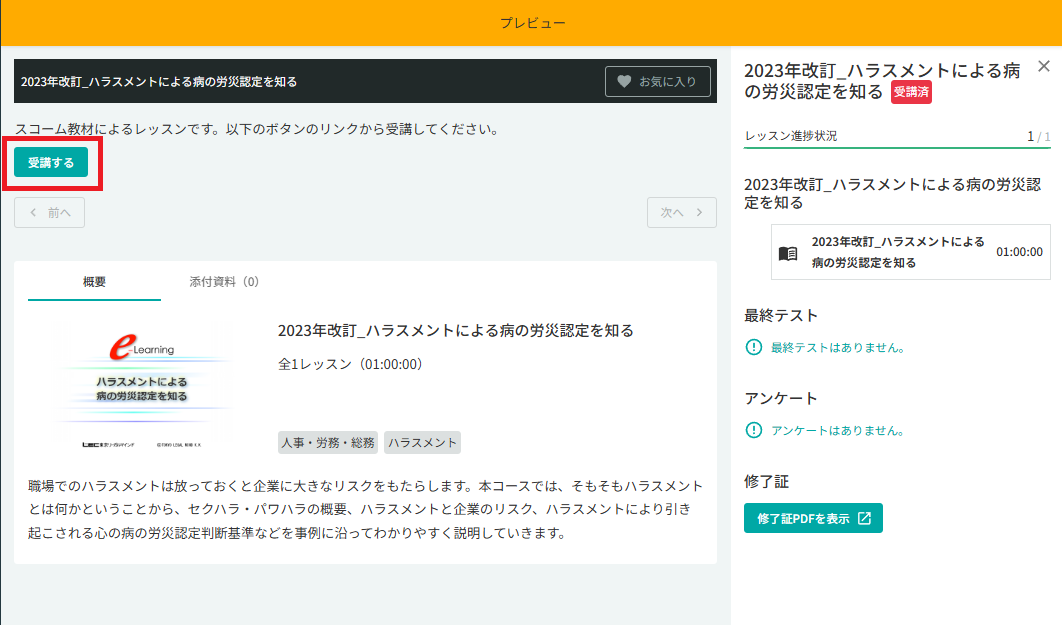Viewport: 1062px width, 625px height.
Task: Click the heart icon in お気に入り
Action: click(624, 81)
